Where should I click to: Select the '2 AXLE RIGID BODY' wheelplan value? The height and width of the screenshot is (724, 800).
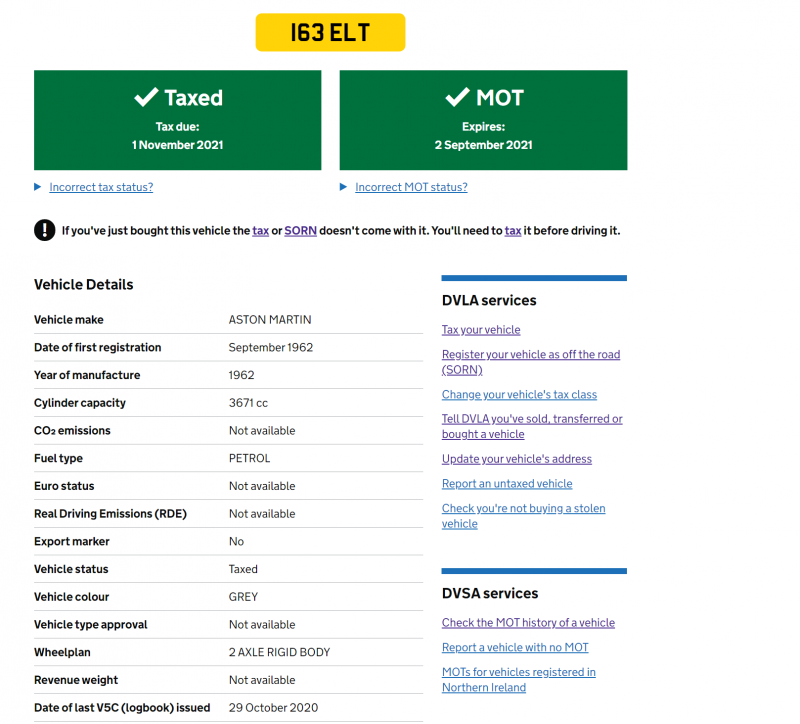(x=280, y=652)
